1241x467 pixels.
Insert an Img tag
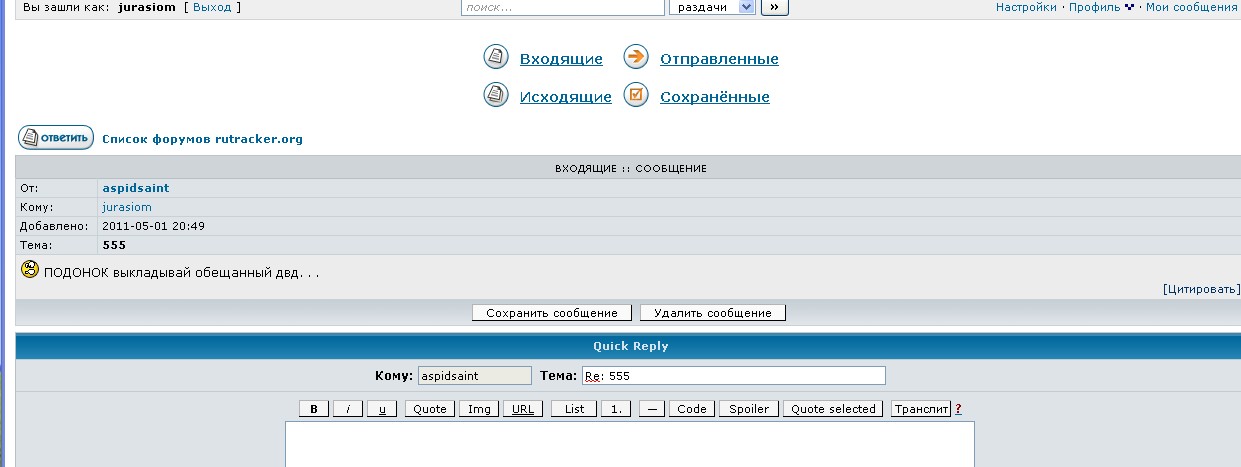tap(478, 409)
